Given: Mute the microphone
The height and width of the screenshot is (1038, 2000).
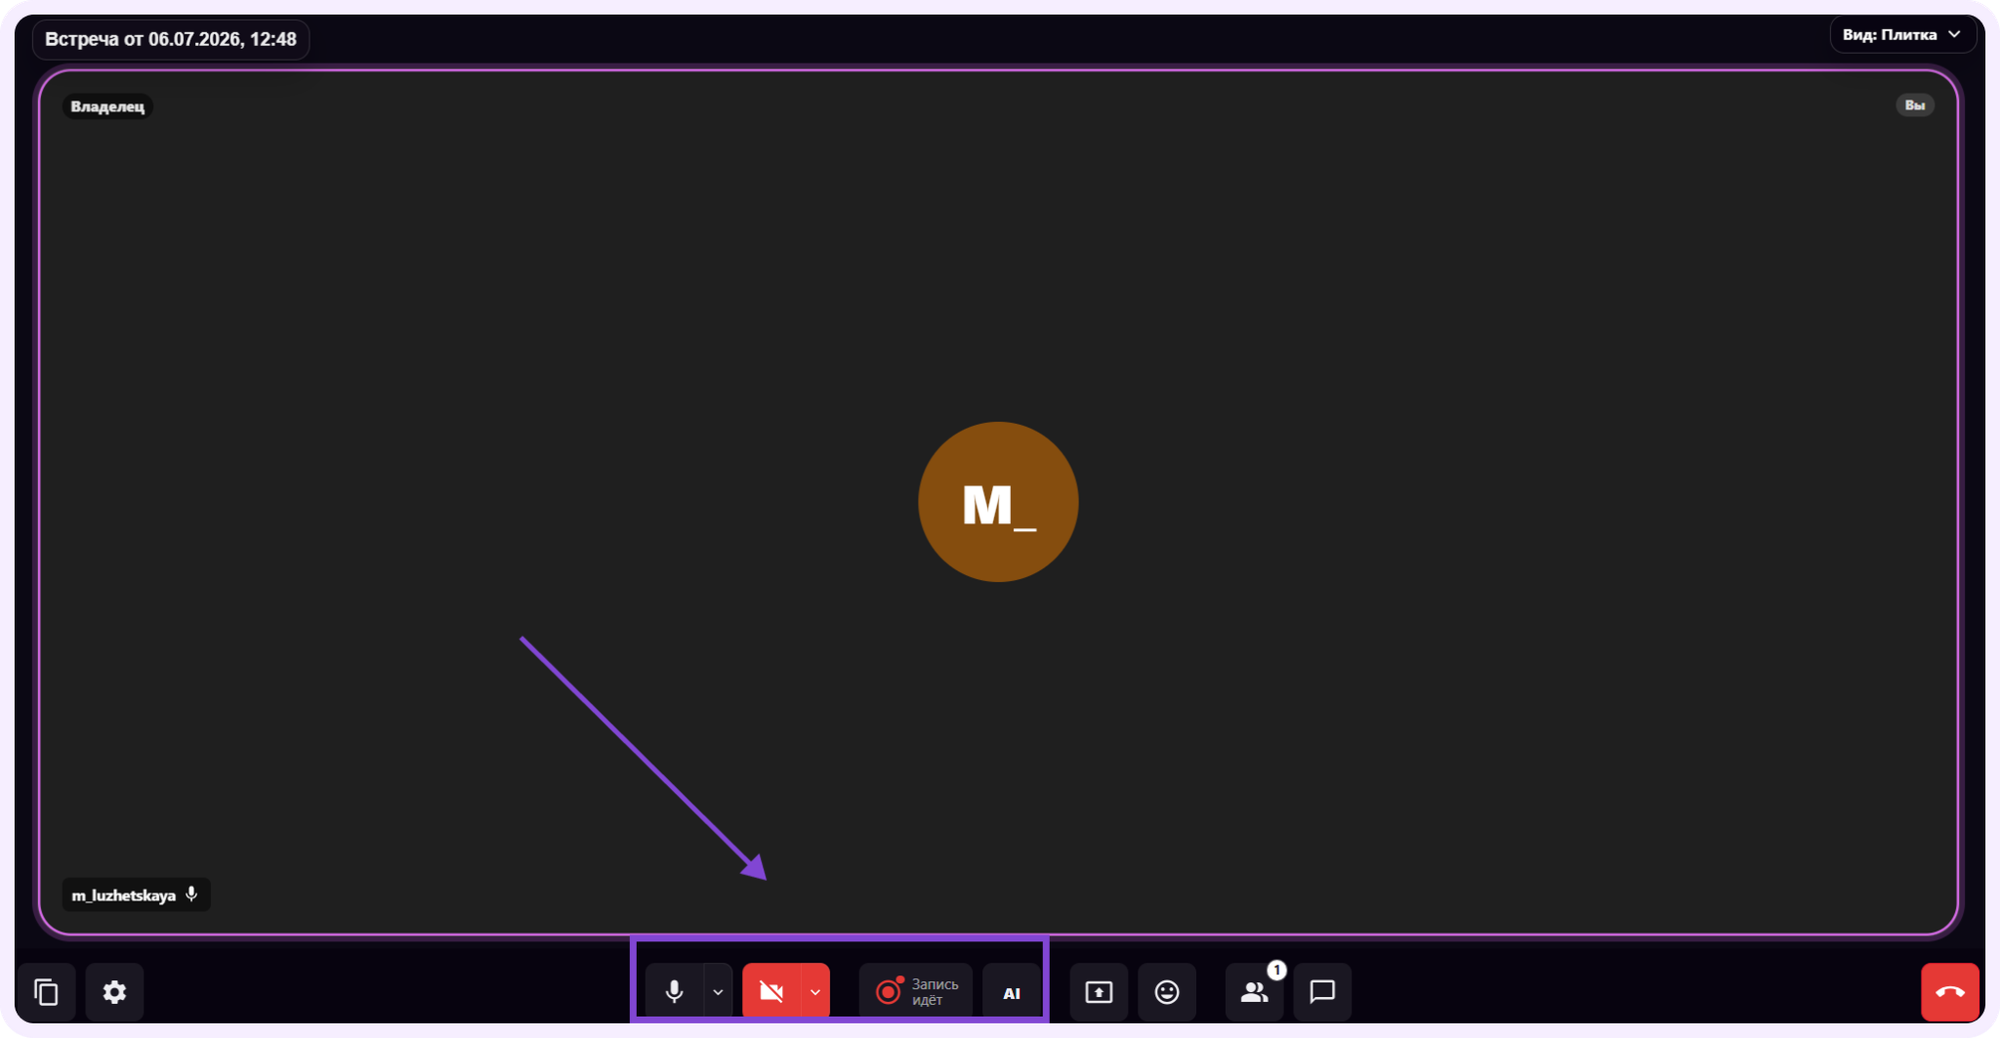Looking at the screenshot, I should [675, 992].
